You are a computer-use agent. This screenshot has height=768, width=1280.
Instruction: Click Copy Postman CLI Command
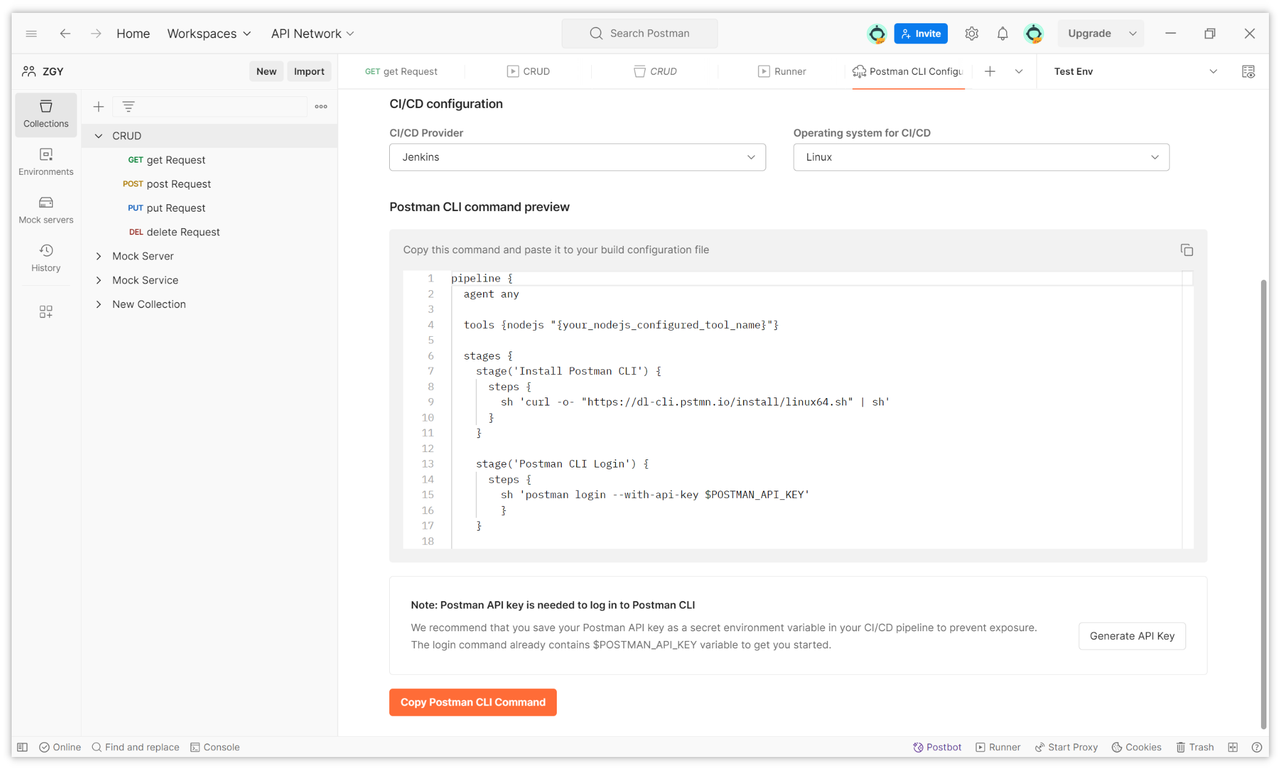[473, 702]
